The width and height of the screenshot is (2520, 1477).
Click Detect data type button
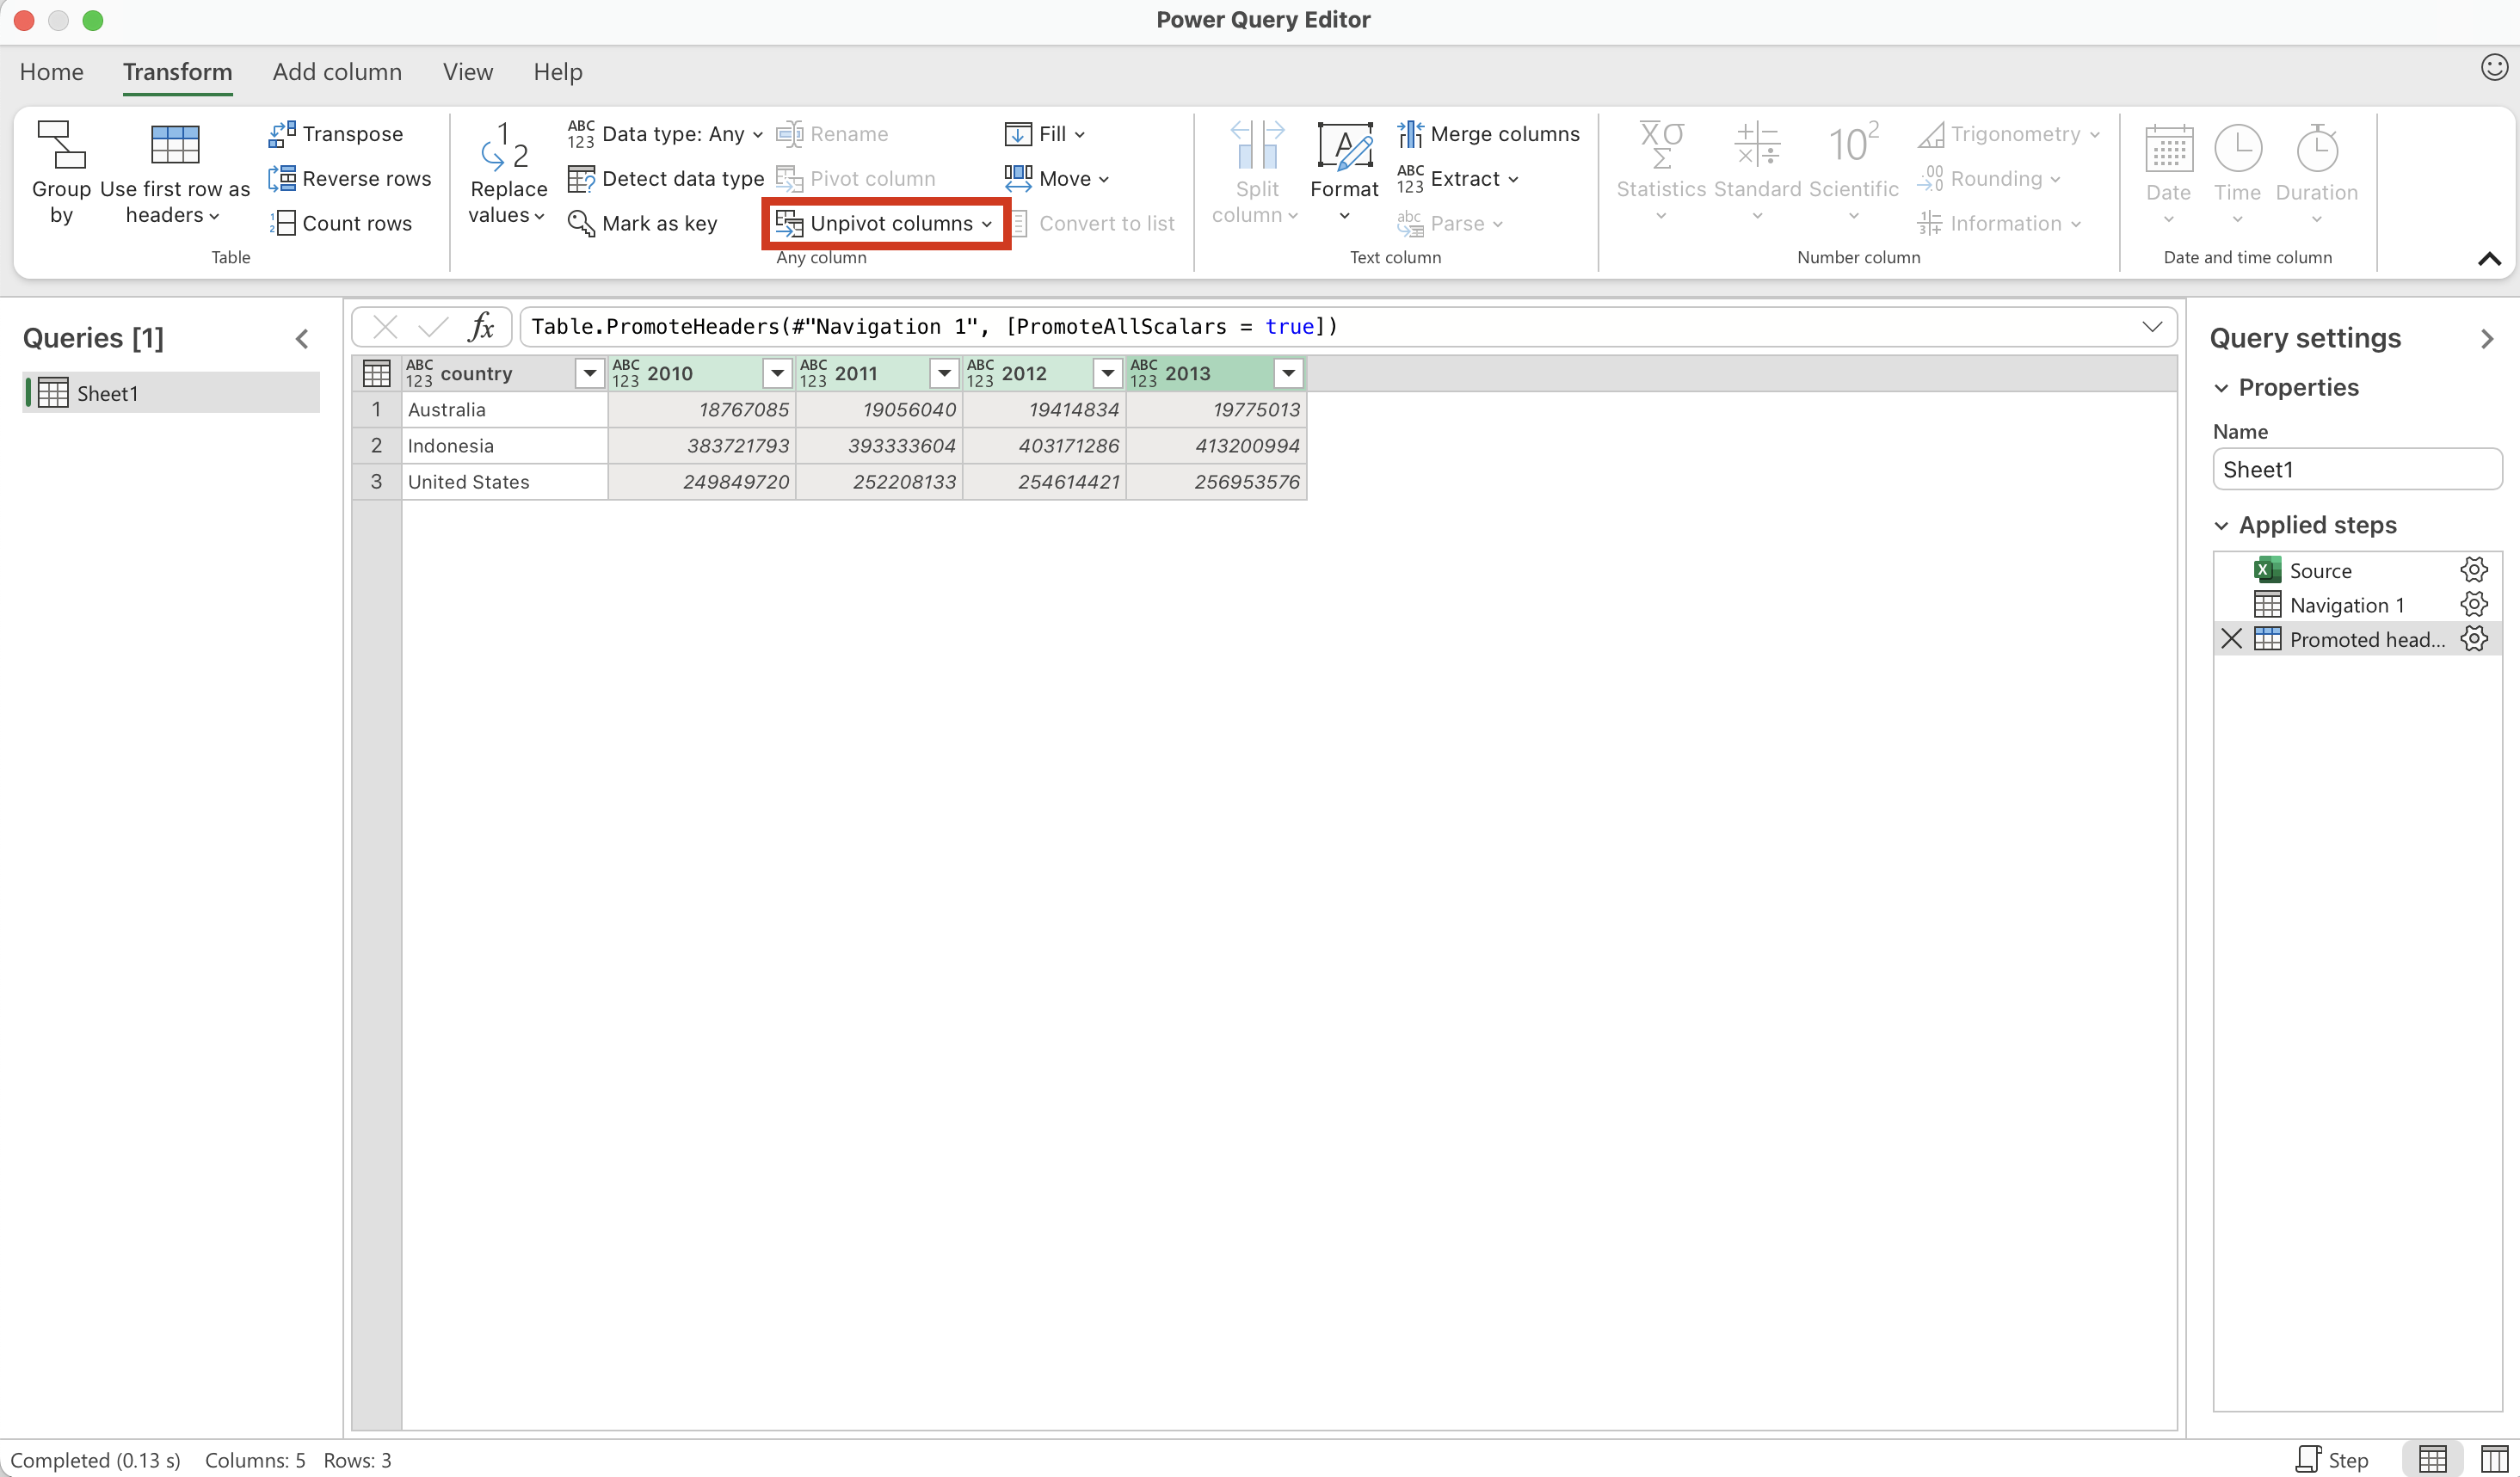point(666,179)
